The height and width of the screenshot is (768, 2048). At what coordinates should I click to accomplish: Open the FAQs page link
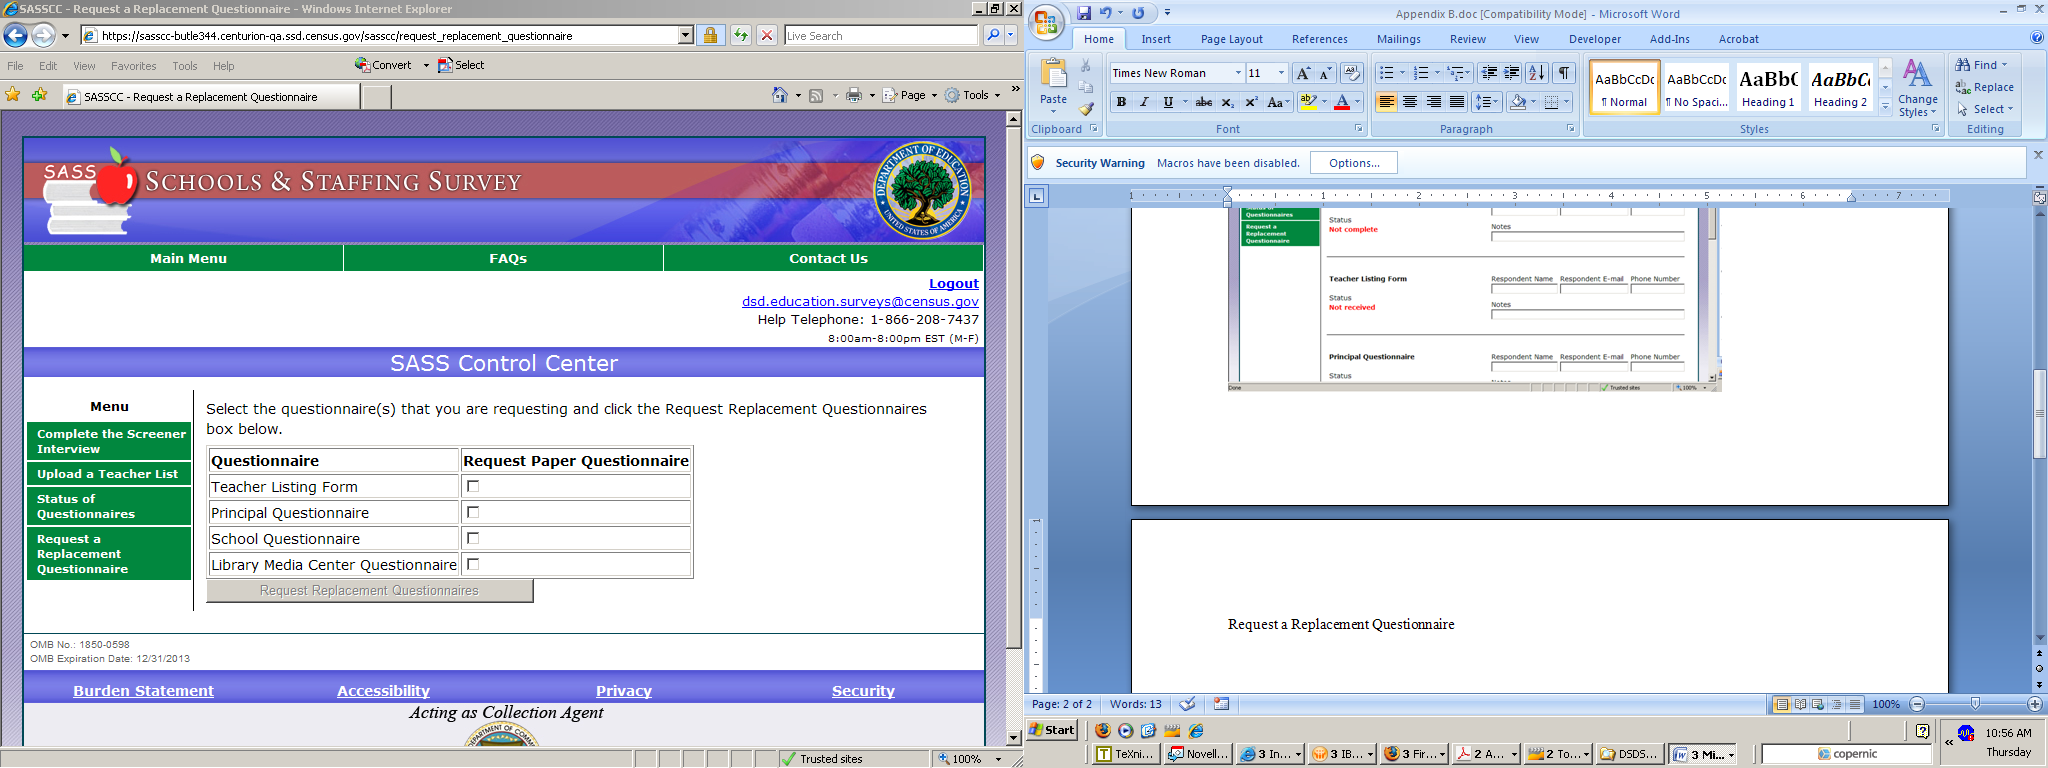(508, 258)
